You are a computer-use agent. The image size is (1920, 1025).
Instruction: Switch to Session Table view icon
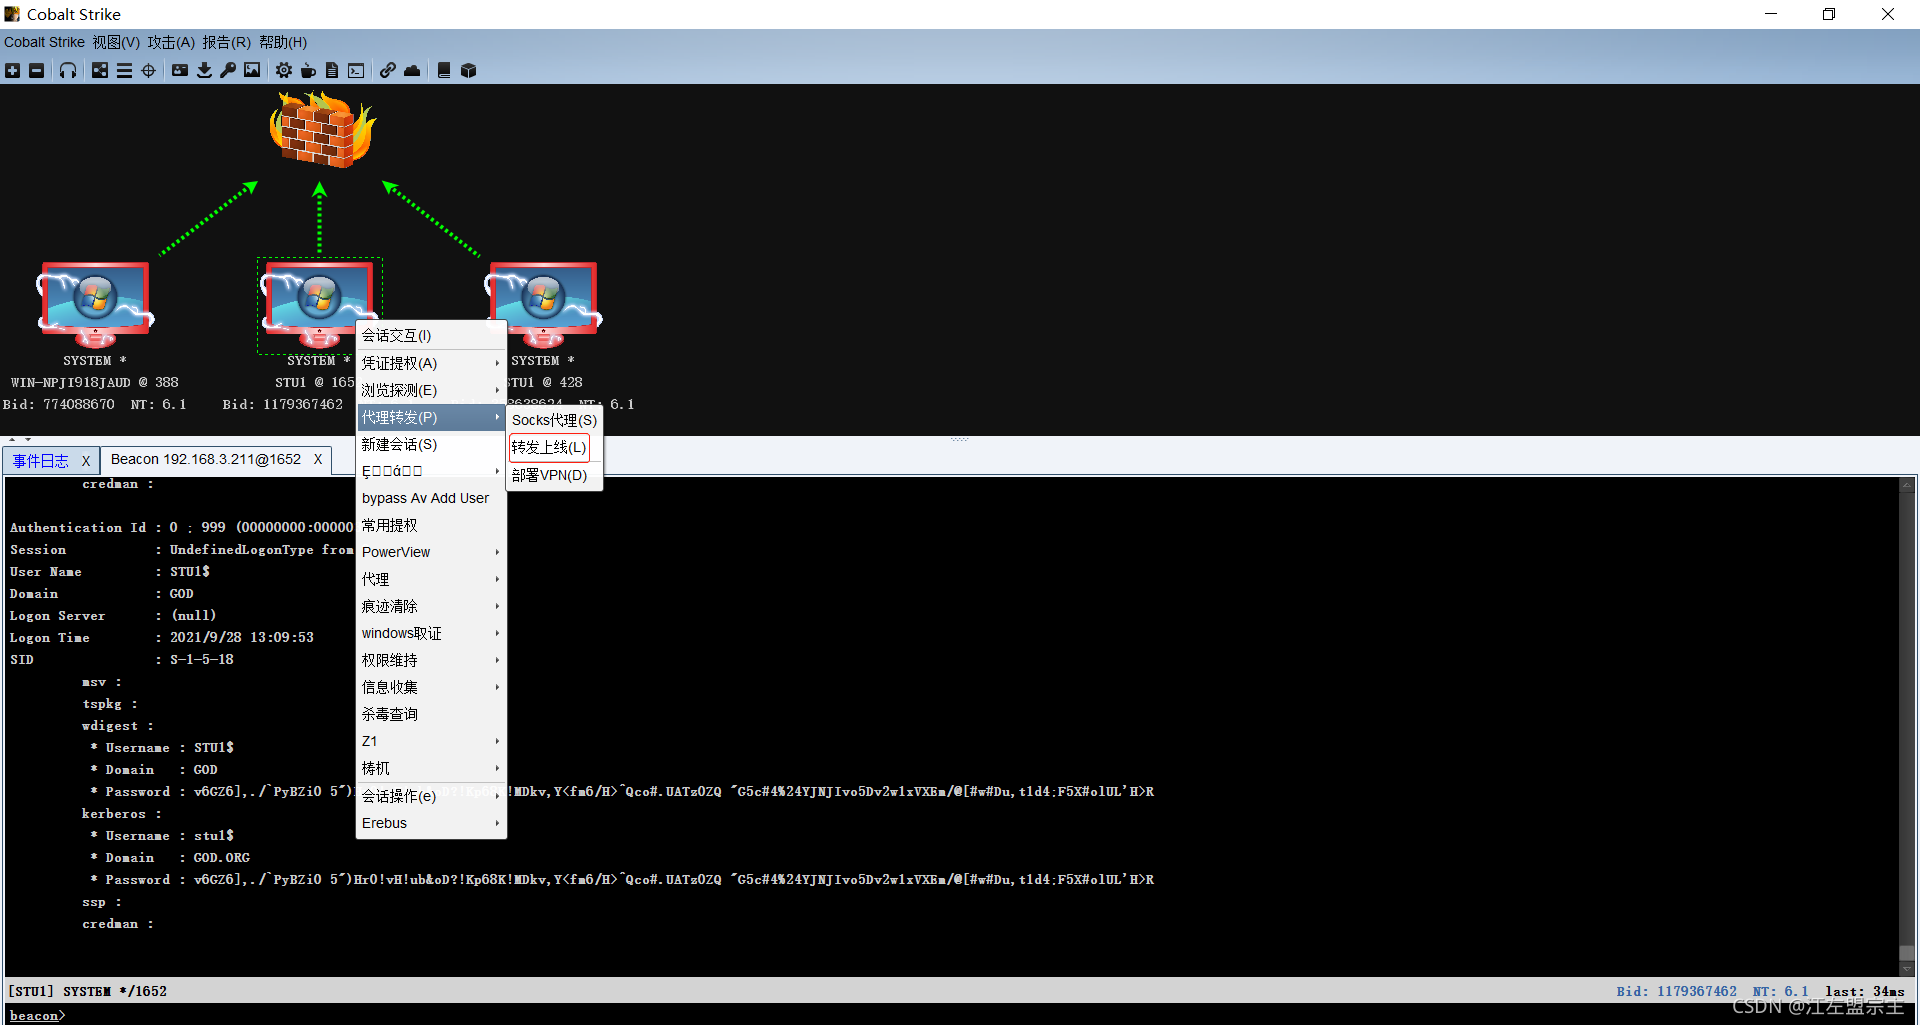124,70
